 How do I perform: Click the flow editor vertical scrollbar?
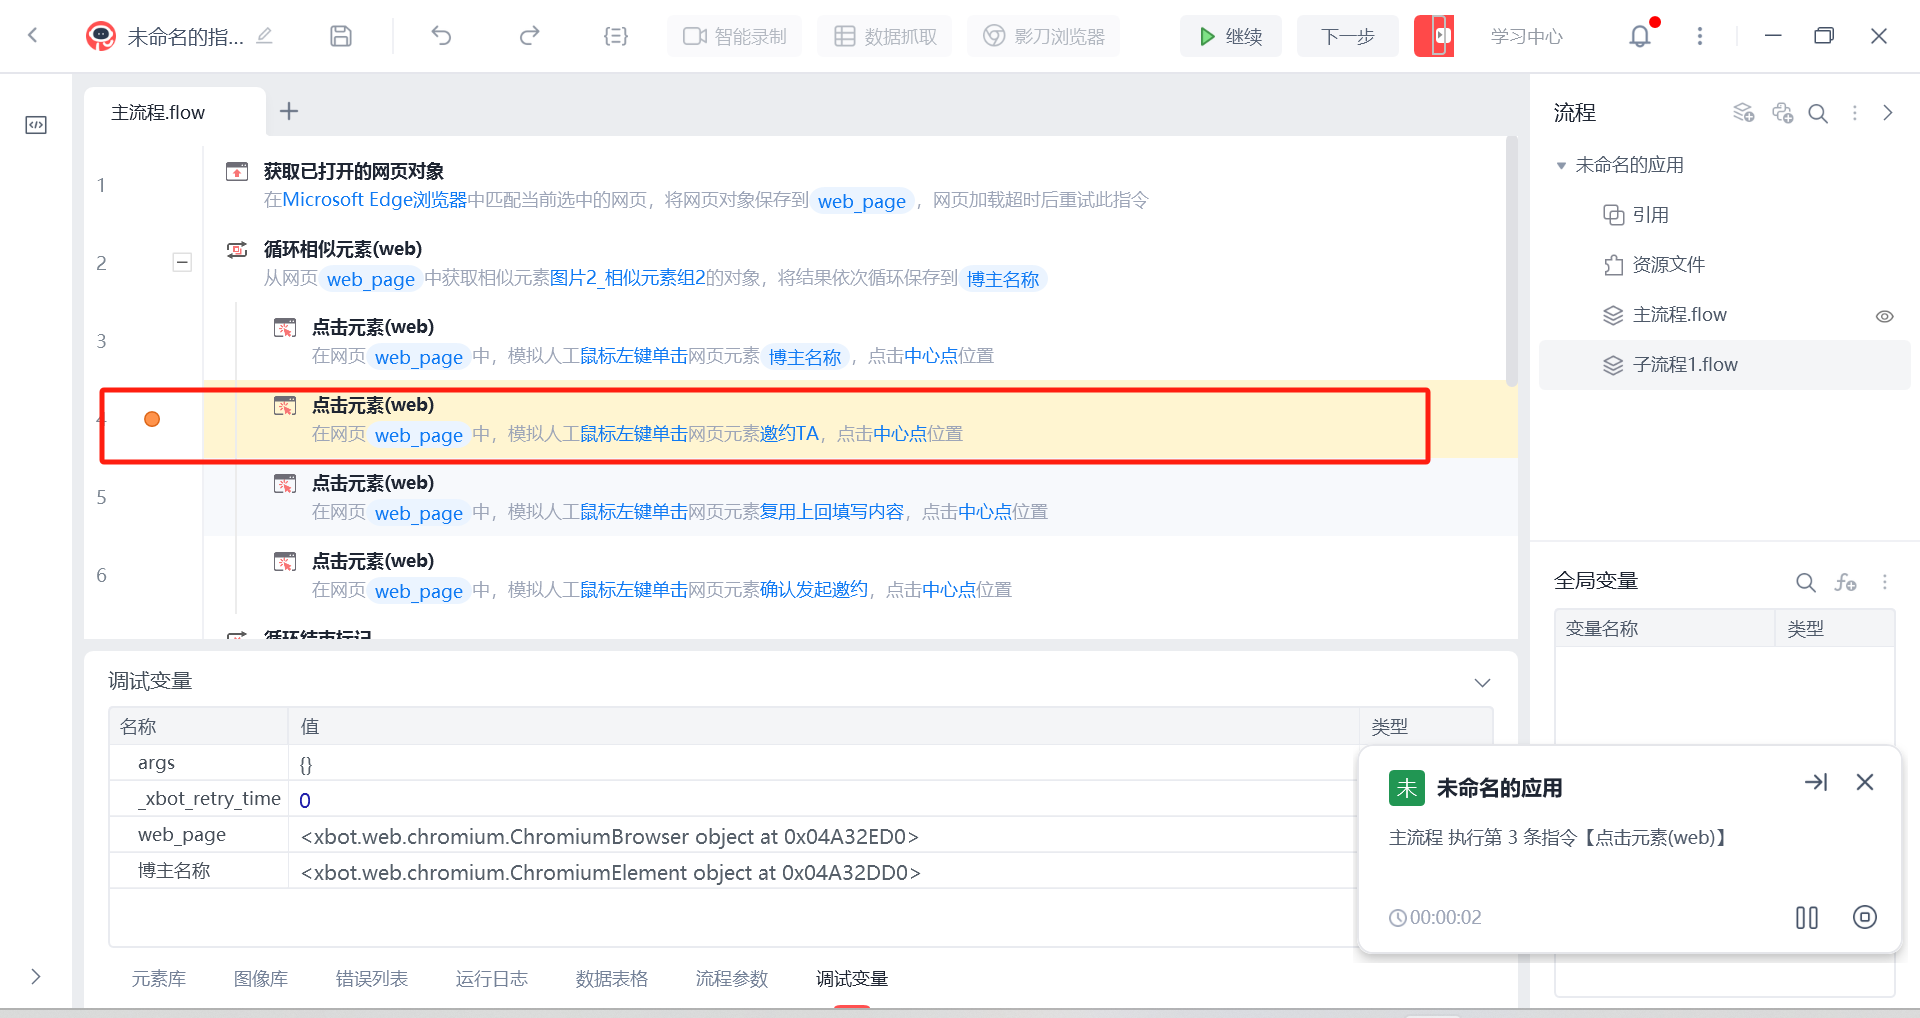pyautogui.click(x=1511, y=260)
